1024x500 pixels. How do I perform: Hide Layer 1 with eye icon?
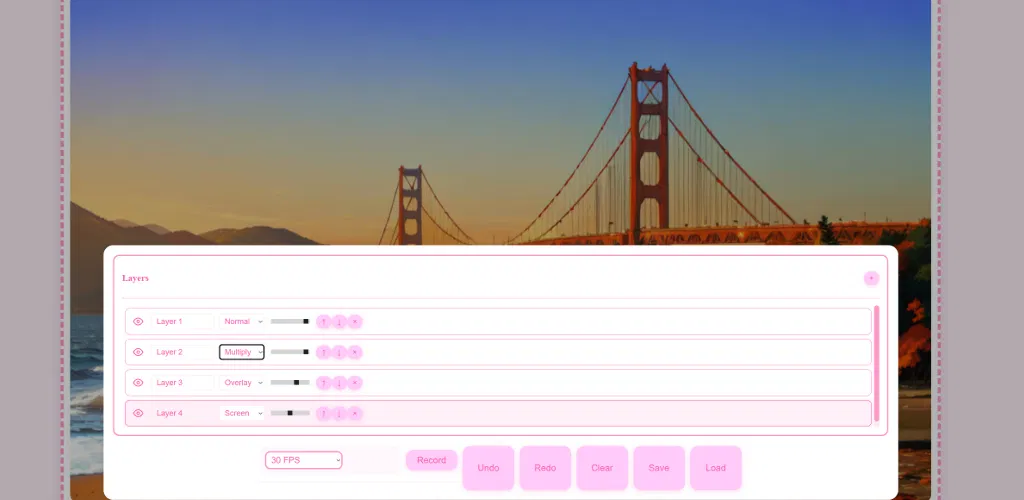pyautogui.click(x=138, y=321)
